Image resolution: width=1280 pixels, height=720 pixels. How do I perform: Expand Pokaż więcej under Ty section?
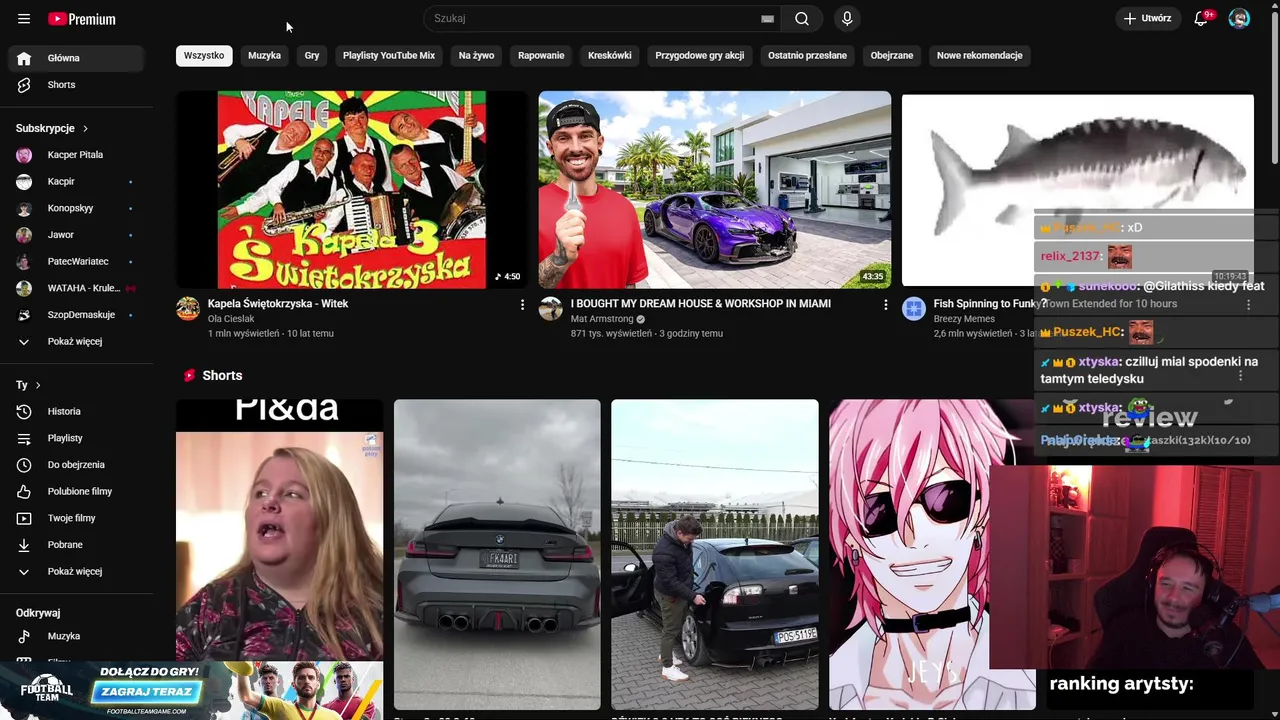point(76,571)
